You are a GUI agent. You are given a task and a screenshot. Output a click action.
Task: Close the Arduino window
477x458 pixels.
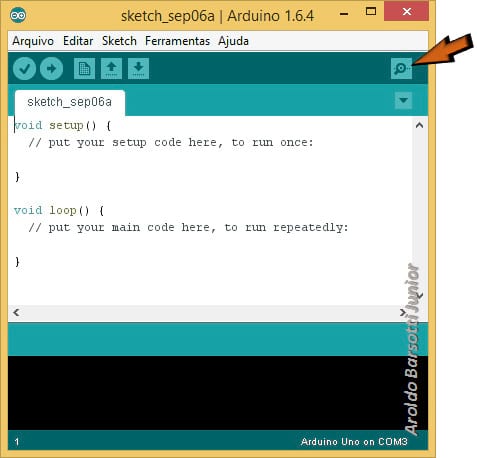click(x=406, y=12)
